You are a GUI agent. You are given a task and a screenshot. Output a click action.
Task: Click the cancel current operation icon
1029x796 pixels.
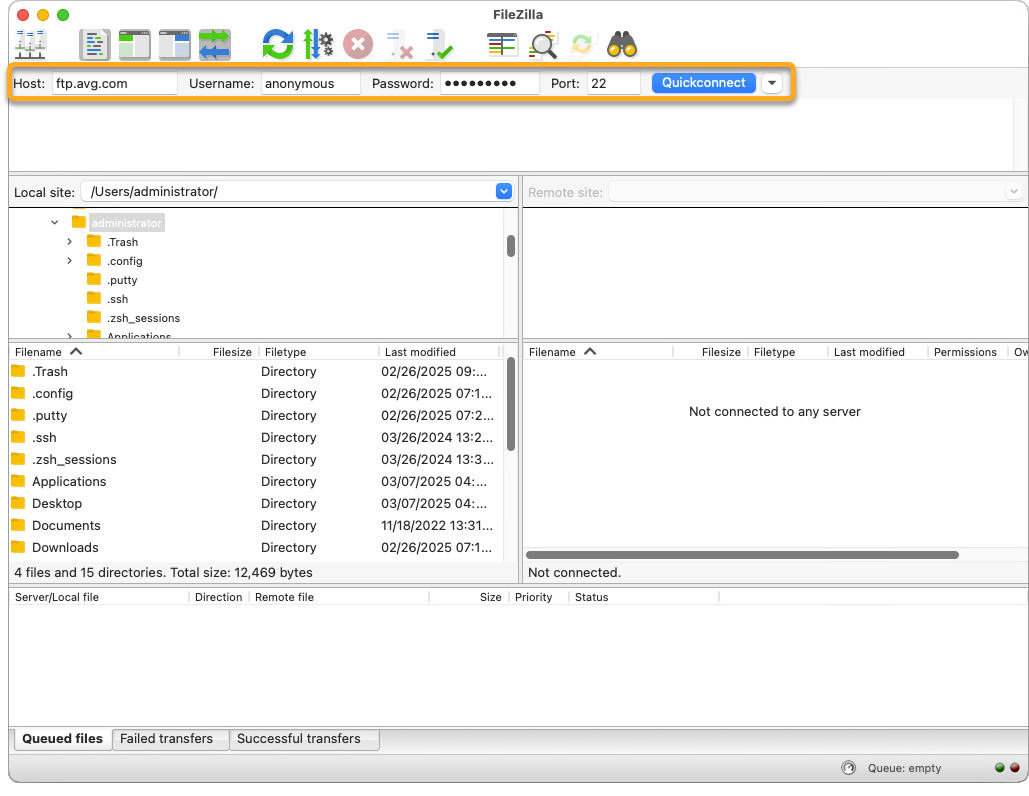pos(358,44)
